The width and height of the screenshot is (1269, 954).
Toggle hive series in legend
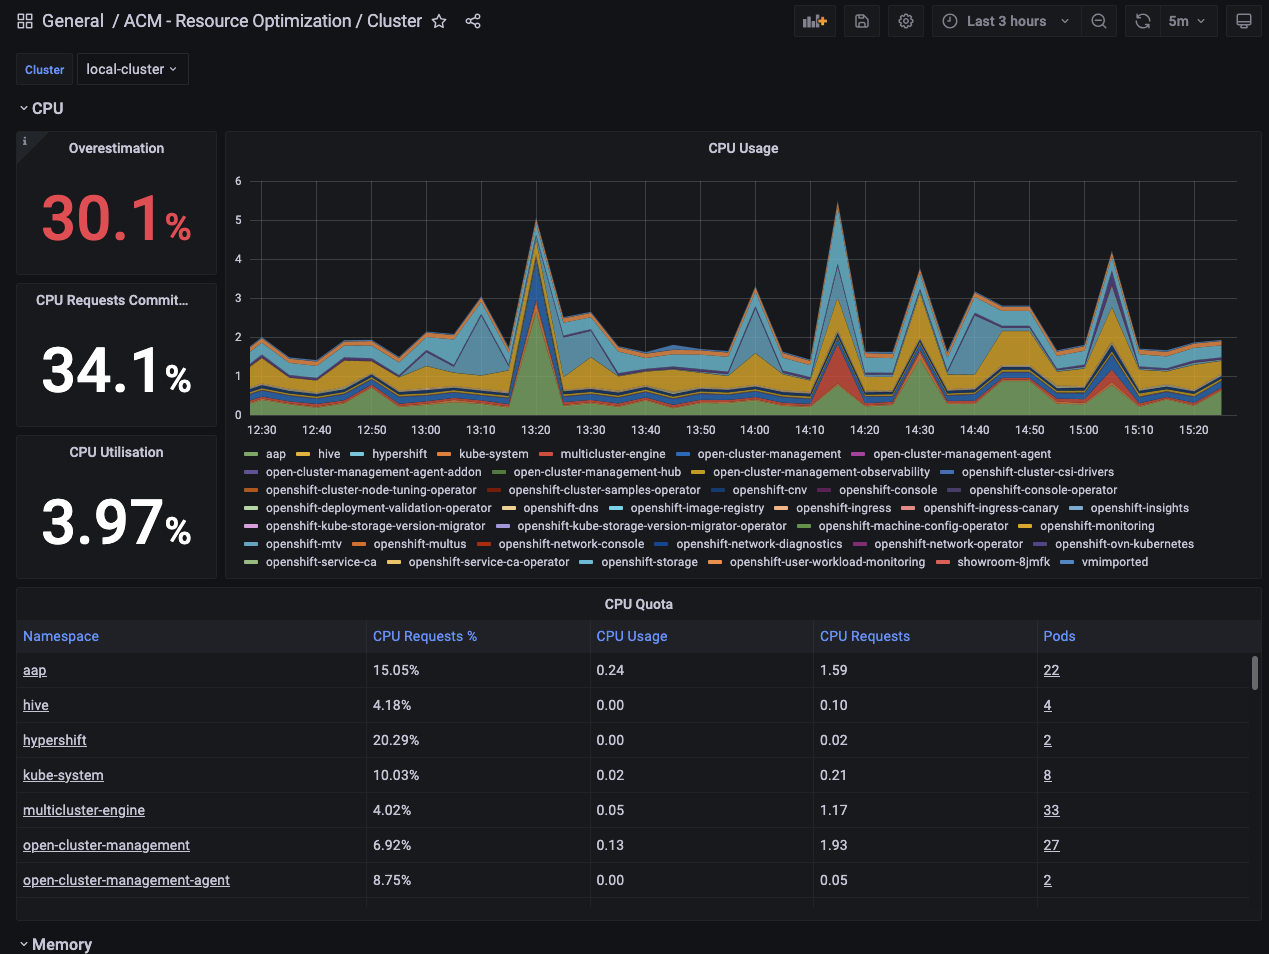click(329, 454)
